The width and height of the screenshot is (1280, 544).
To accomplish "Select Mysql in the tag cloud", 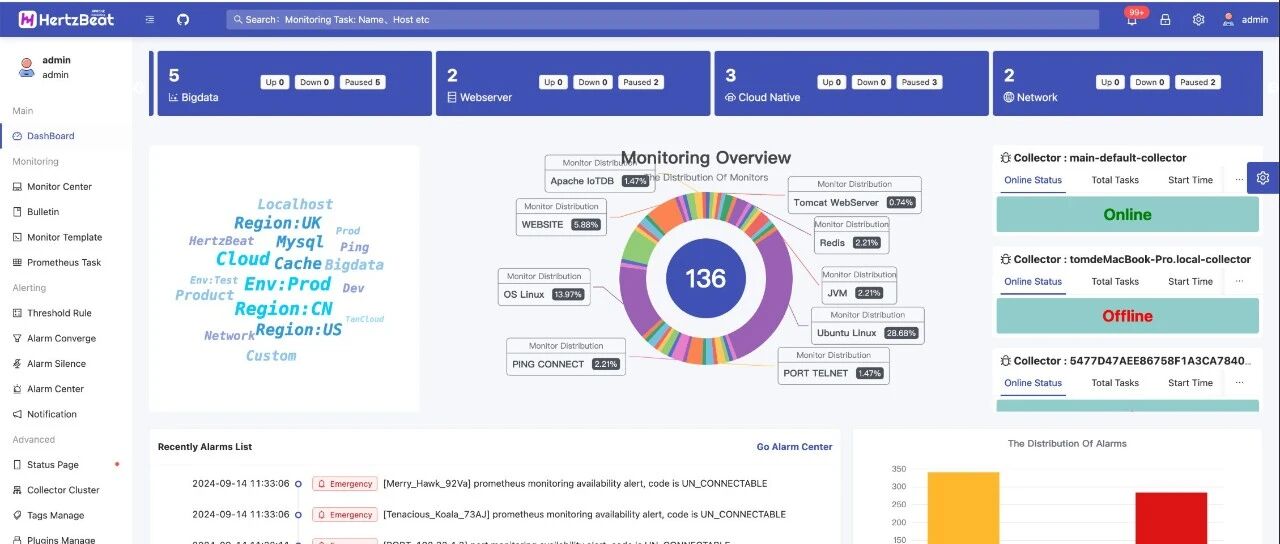I will tap(300, 242).
